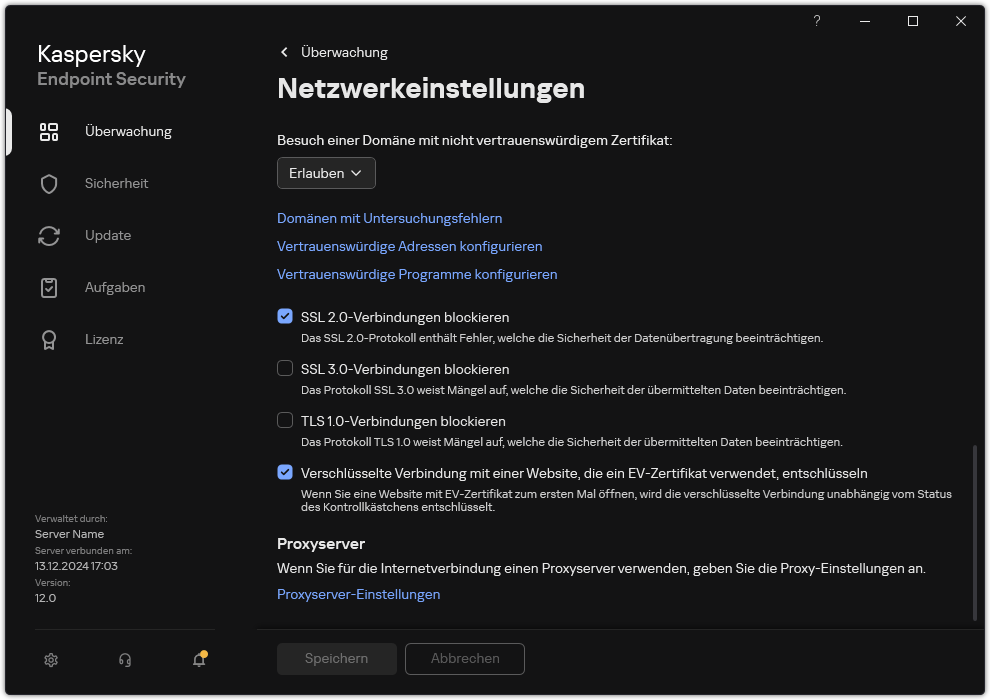
Task: Disable blocking of SSL 2.0 connections
Action: [284, 317]
